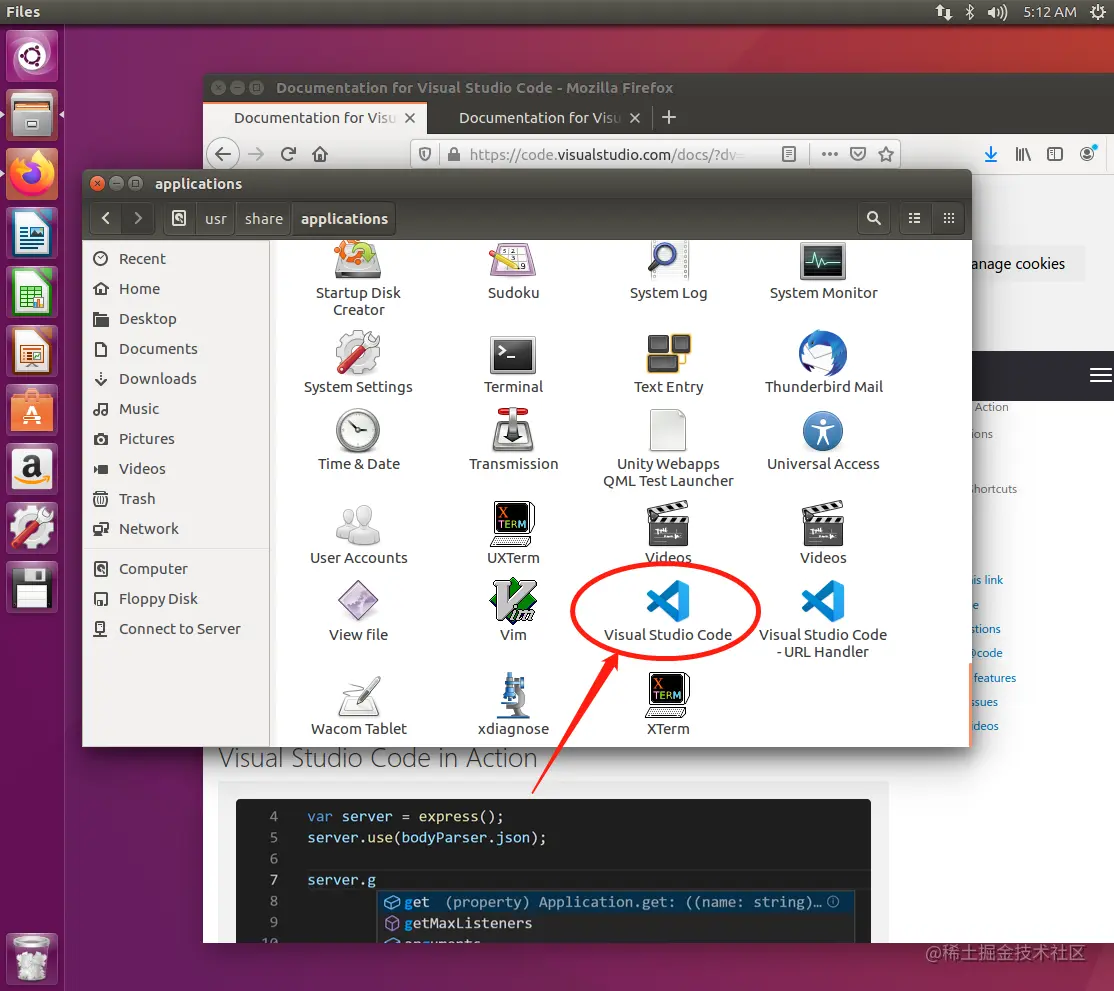Viewport: 1114px width, 991px height.
Task: Switch to the second Documentation tab
Action: [x=540, y=117]
